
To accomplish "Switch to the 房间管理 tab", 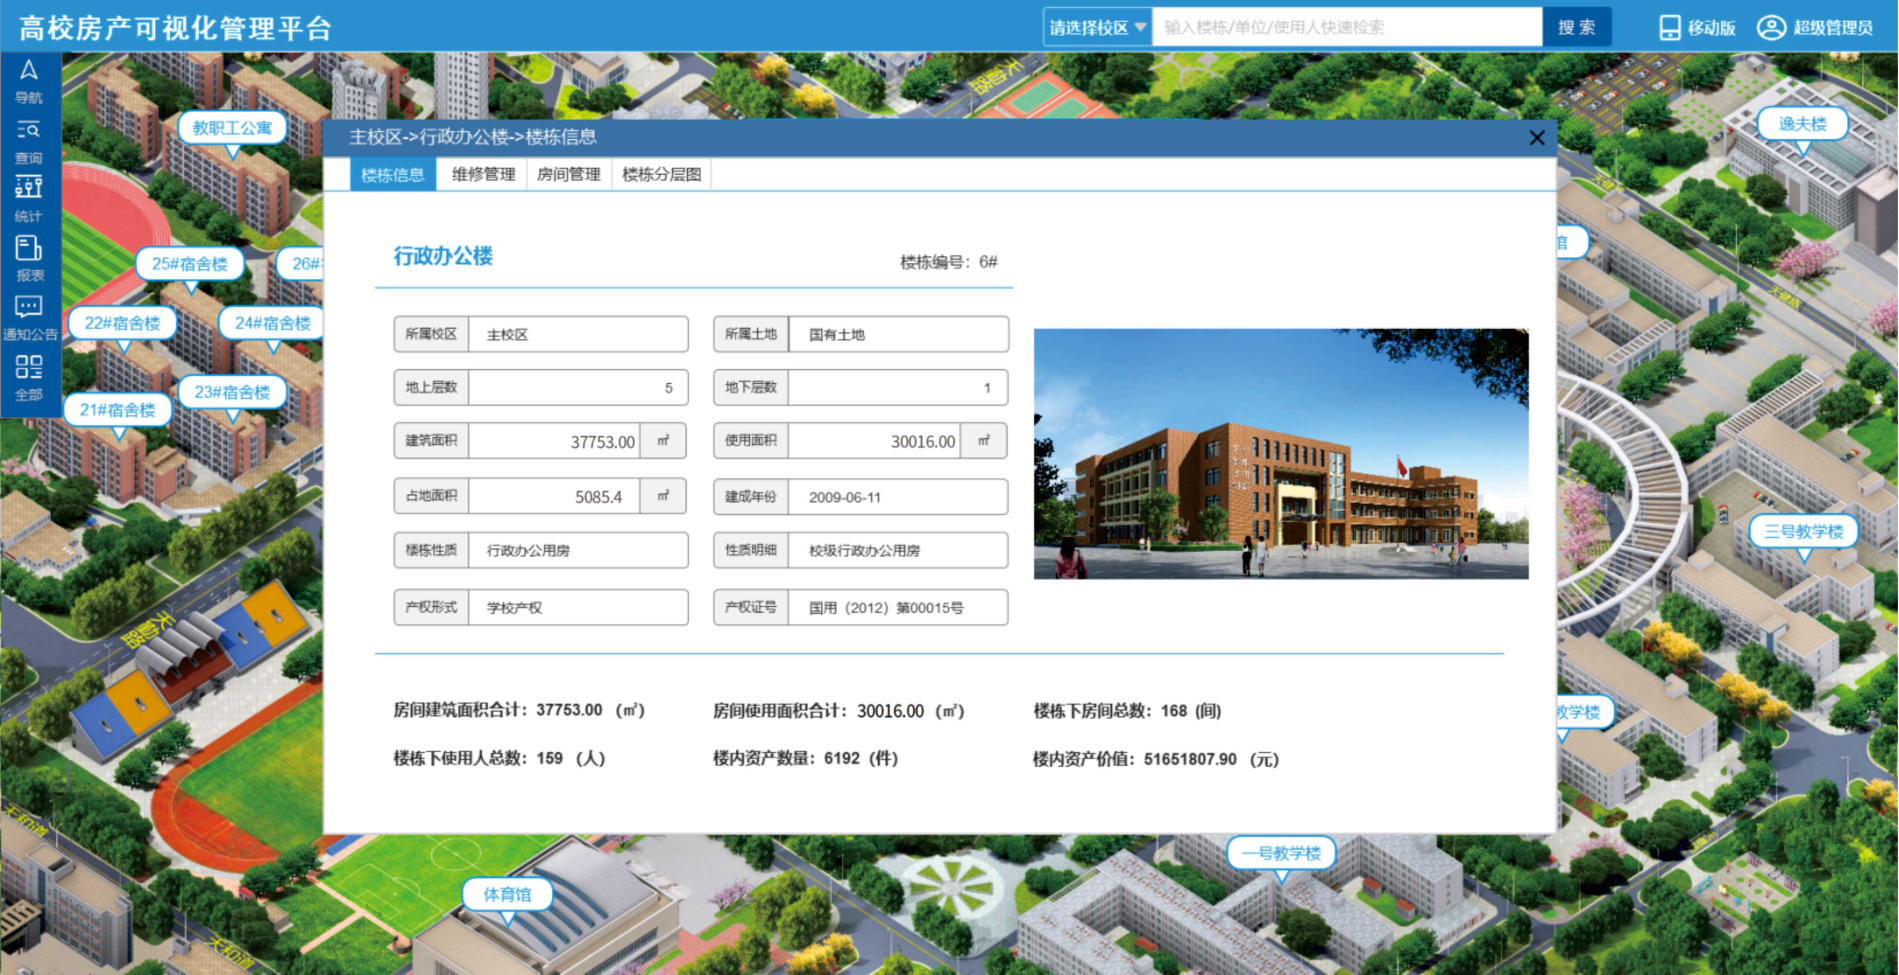I will tap(569, 175).
